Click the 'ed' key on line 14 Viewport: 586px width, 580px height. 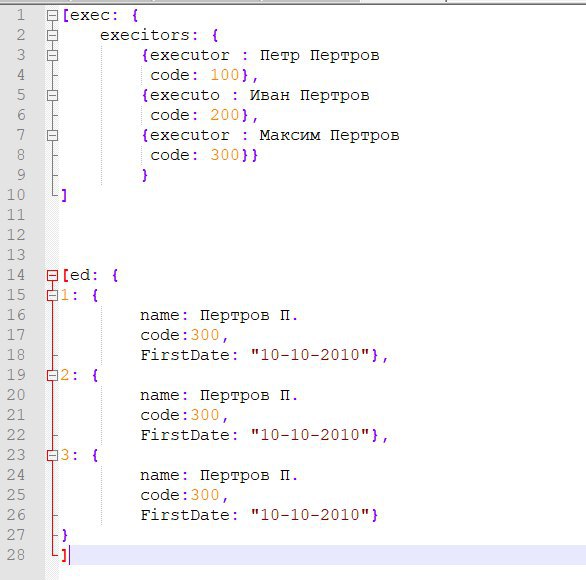80,275
